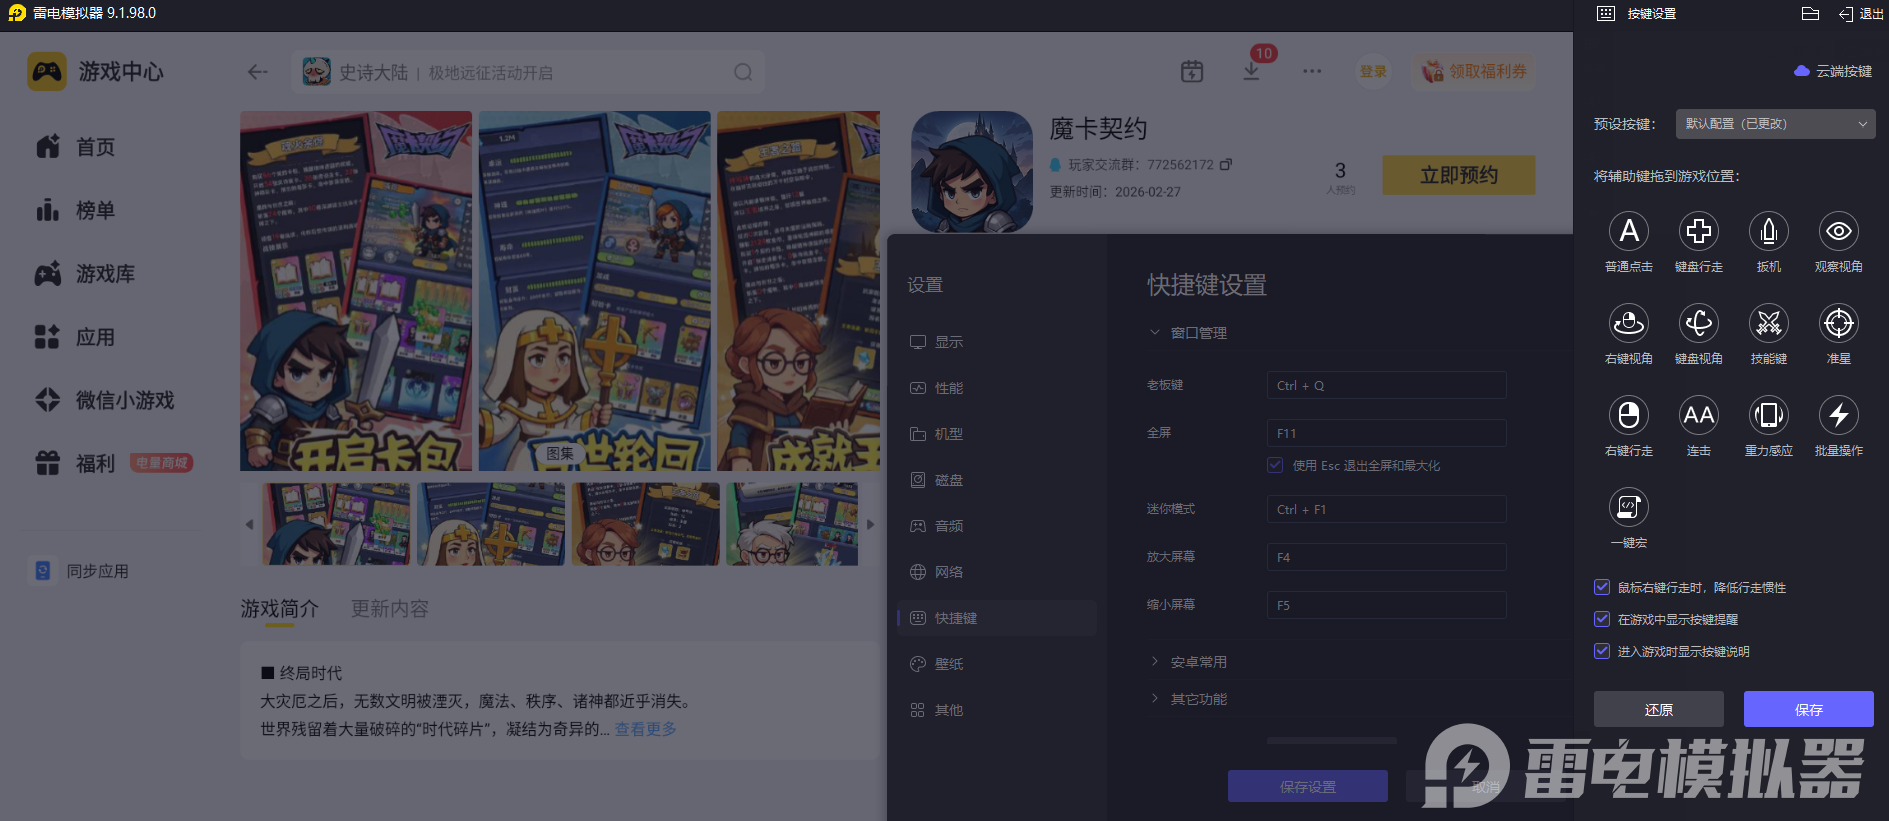
Task: Open downloads with the badge 10
Action: 1251,71
